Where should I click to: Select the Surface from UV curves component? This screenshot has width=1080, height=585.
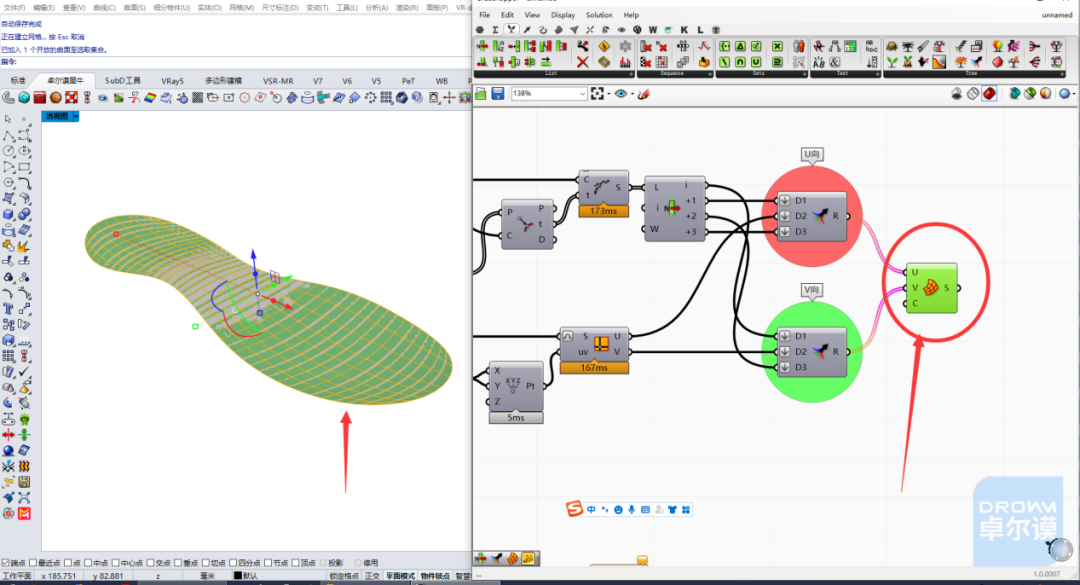tap(931, 288)
